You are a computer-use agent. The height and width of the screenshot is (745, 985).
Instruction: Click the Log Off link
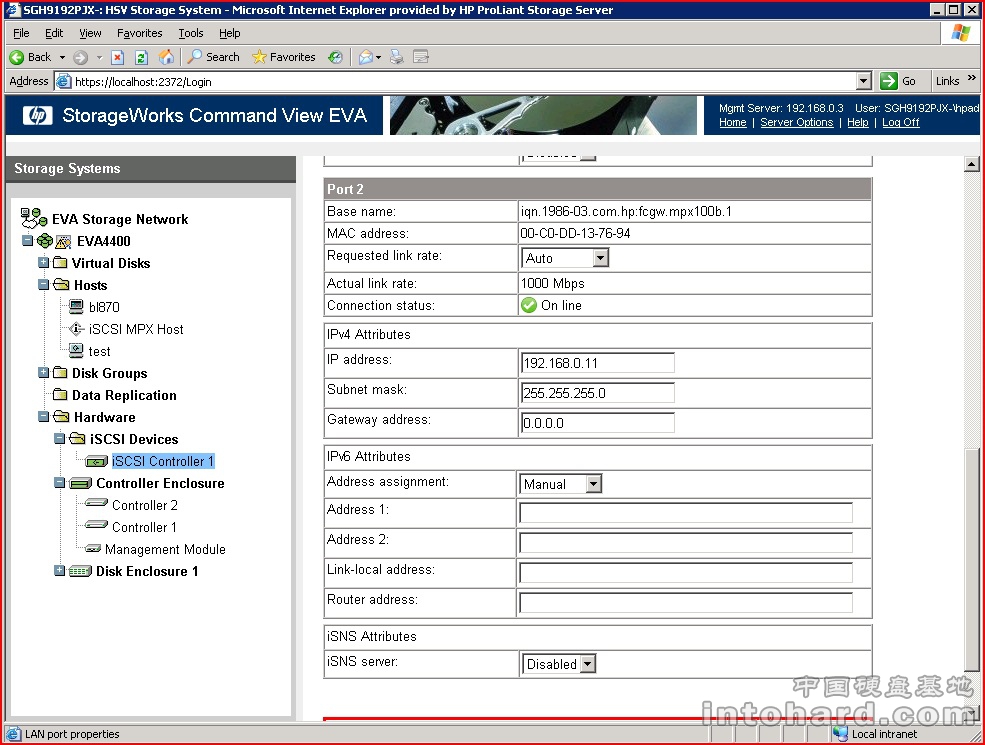click(900, 122)
